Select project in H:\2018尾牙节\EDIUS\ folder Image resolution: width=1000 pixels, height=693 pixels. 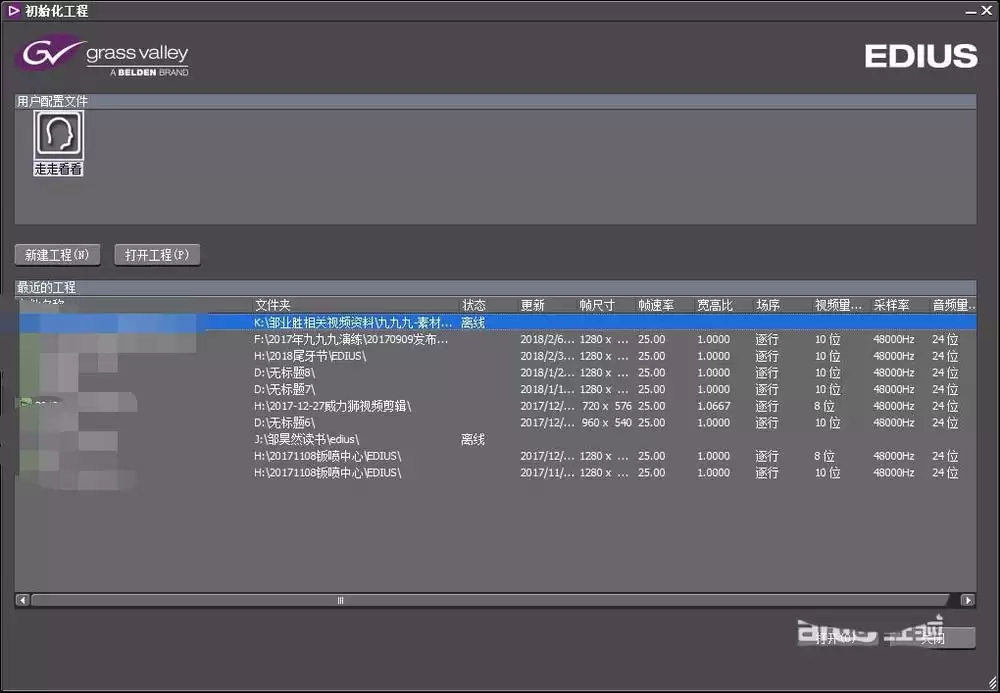495,356
